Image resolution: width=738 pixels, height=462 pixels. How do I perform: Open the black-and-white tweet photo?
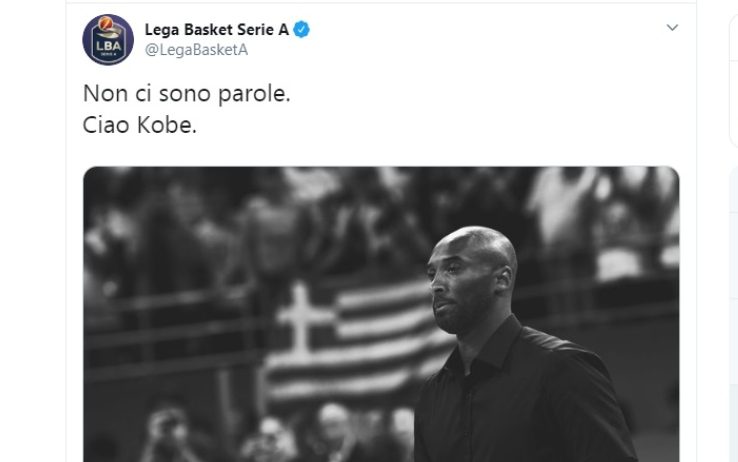pyautogui.click(x=381, y=314)
